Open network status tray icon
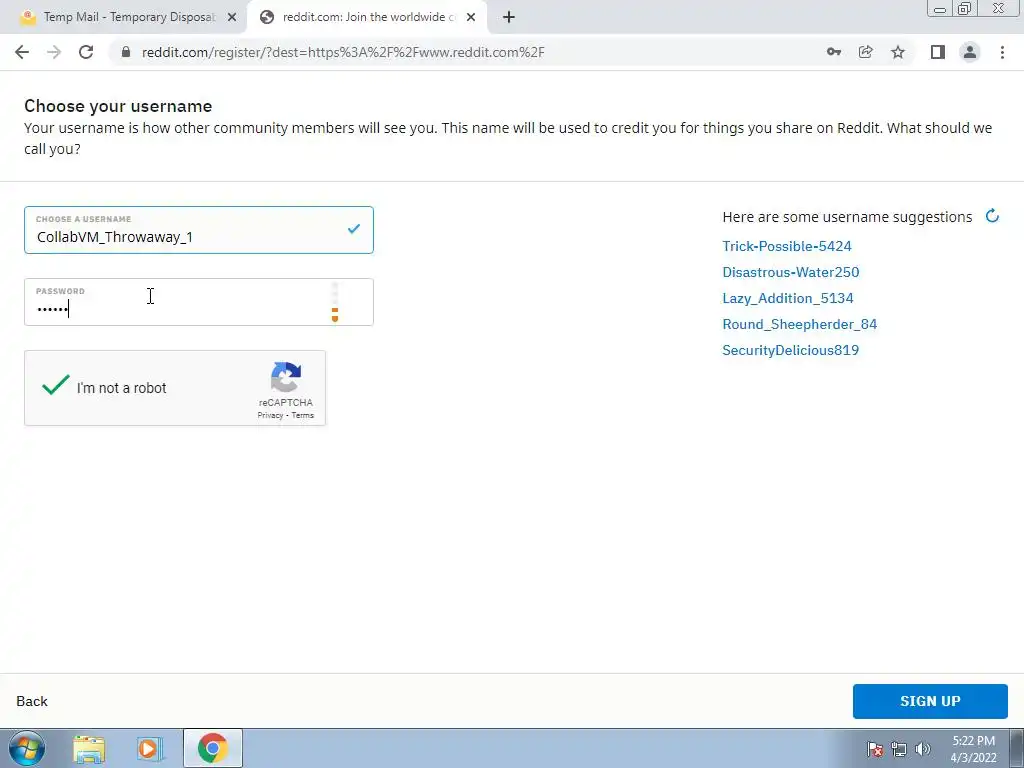1024x768 pixels. 899,750
